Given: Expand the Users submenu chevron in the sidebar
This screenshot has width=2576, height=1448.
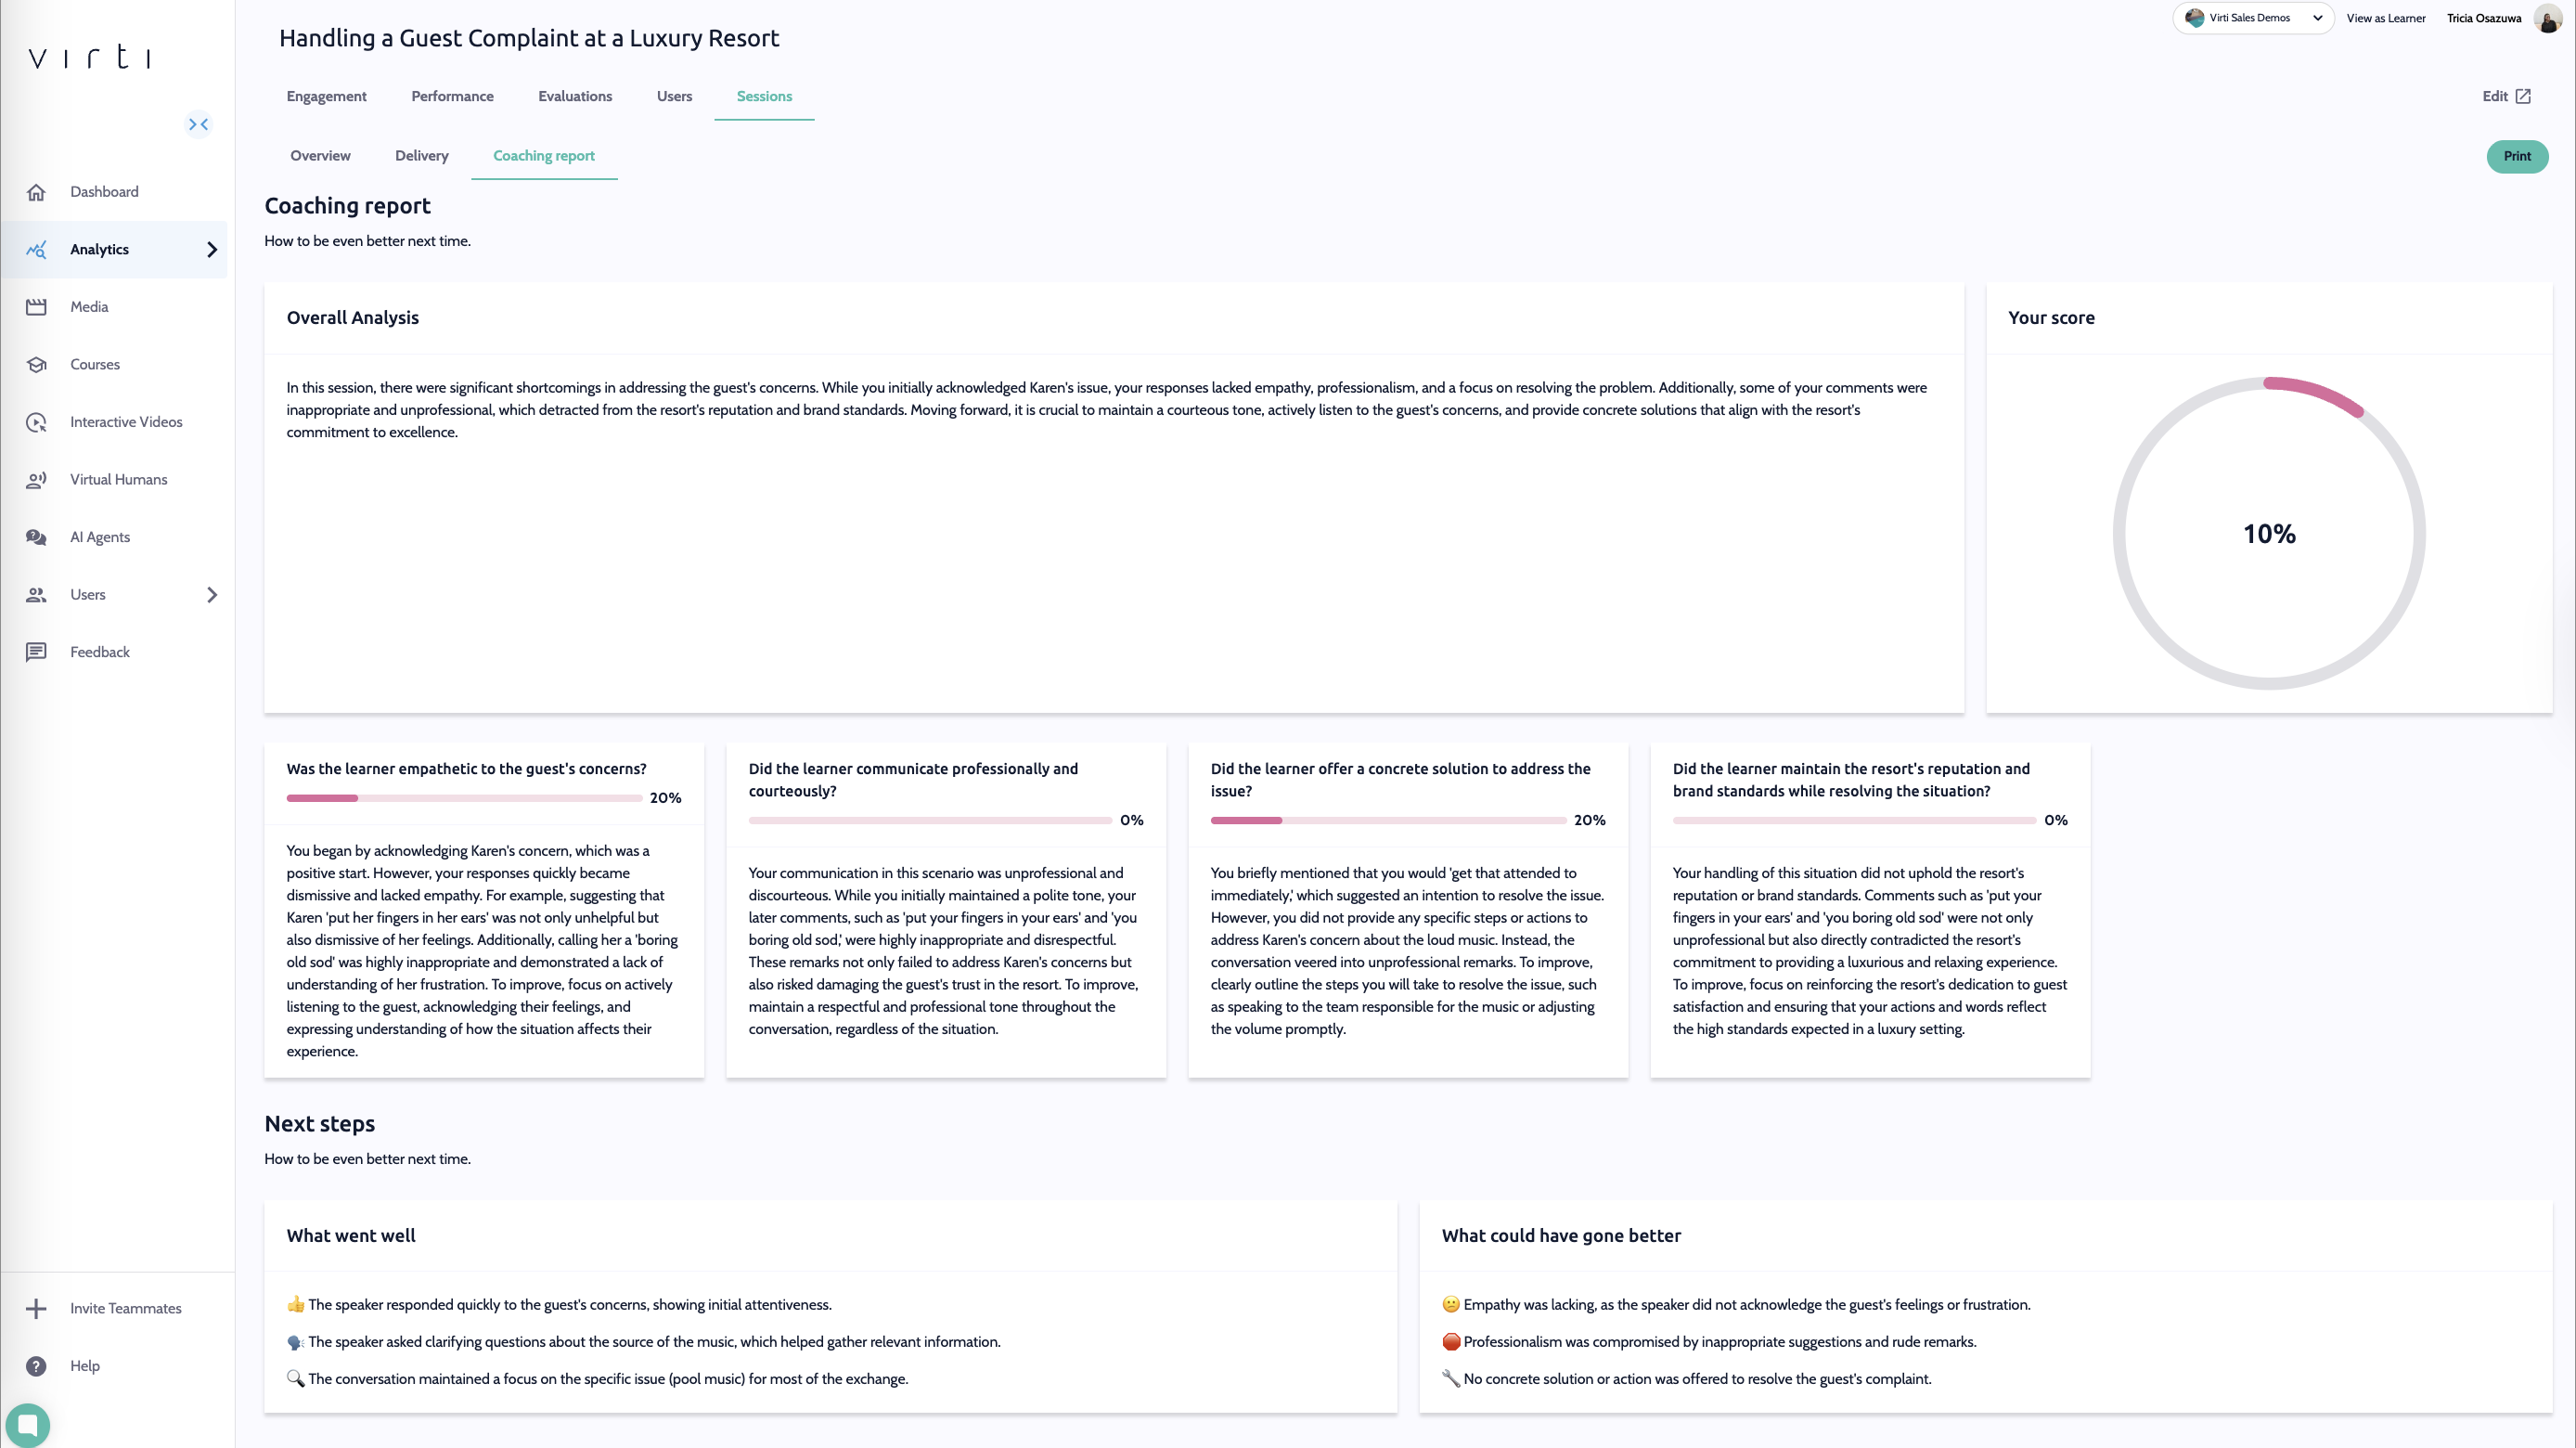Looking at the screenshot, I should pyautogui.click(x=212, y=595).
